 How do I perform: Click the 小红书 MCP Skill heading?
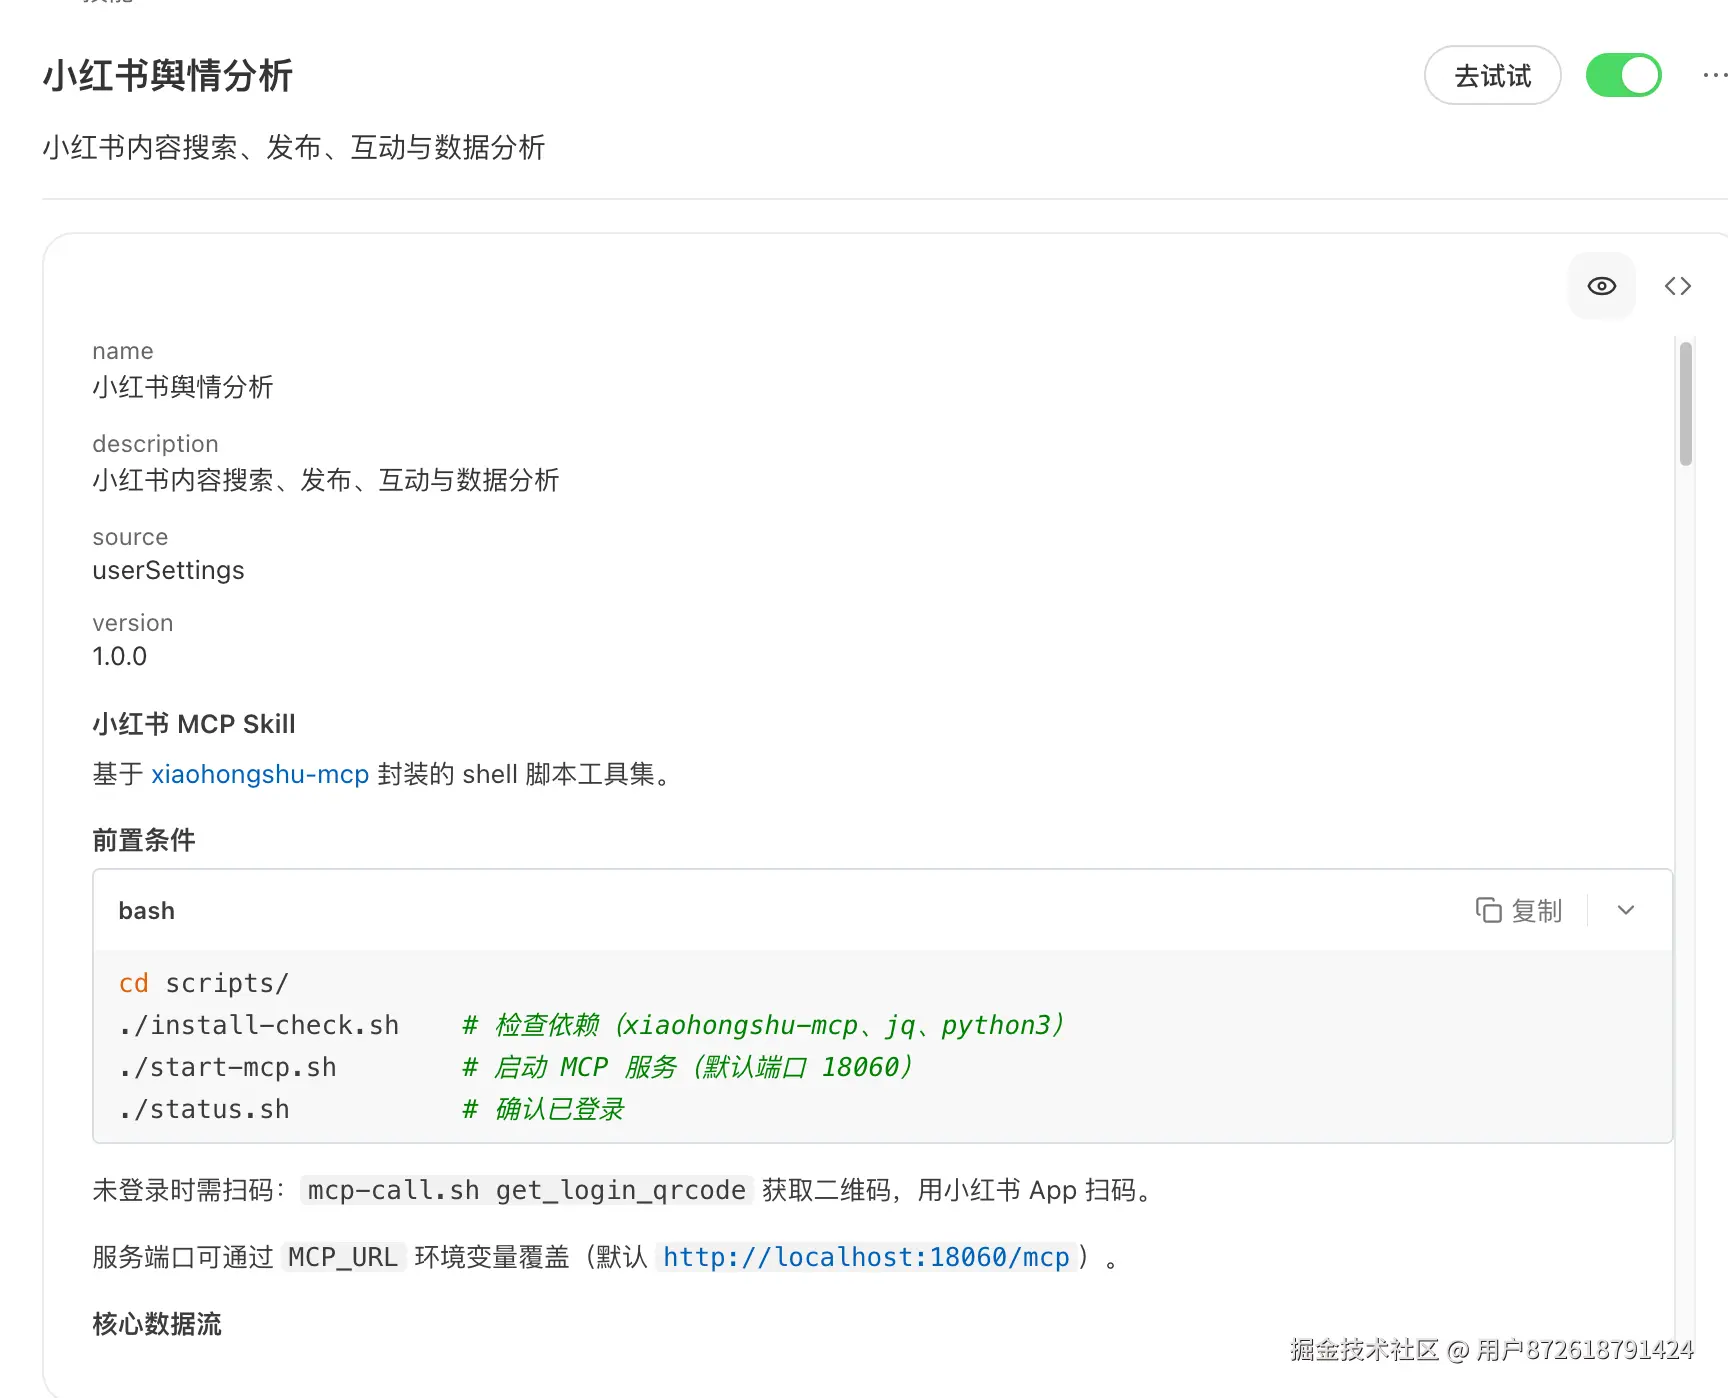pos(194,724)
